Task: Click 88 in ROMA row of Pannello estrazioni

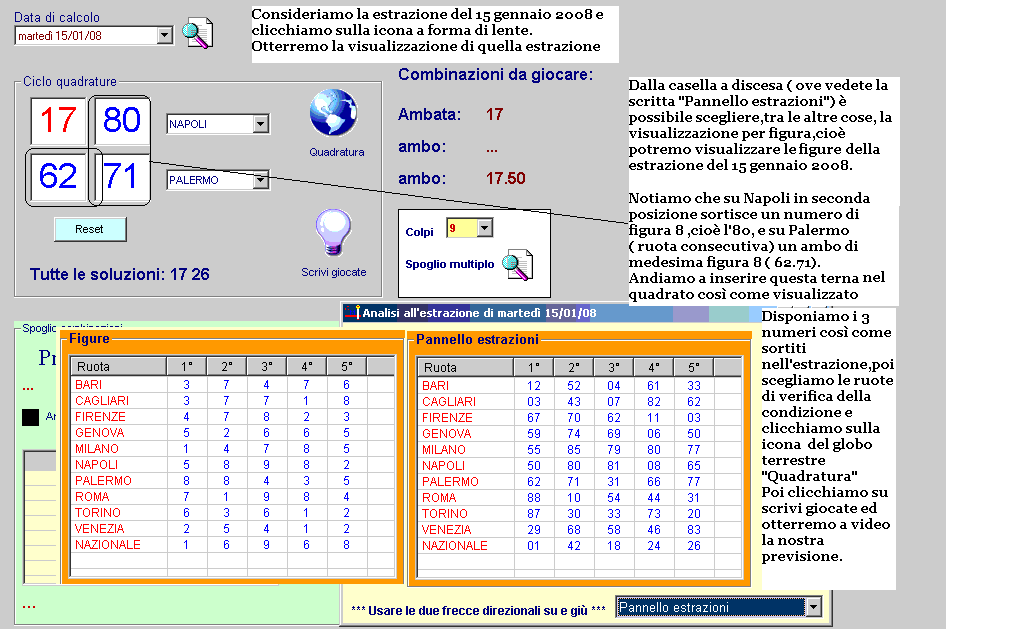Action: coord(534,498)
